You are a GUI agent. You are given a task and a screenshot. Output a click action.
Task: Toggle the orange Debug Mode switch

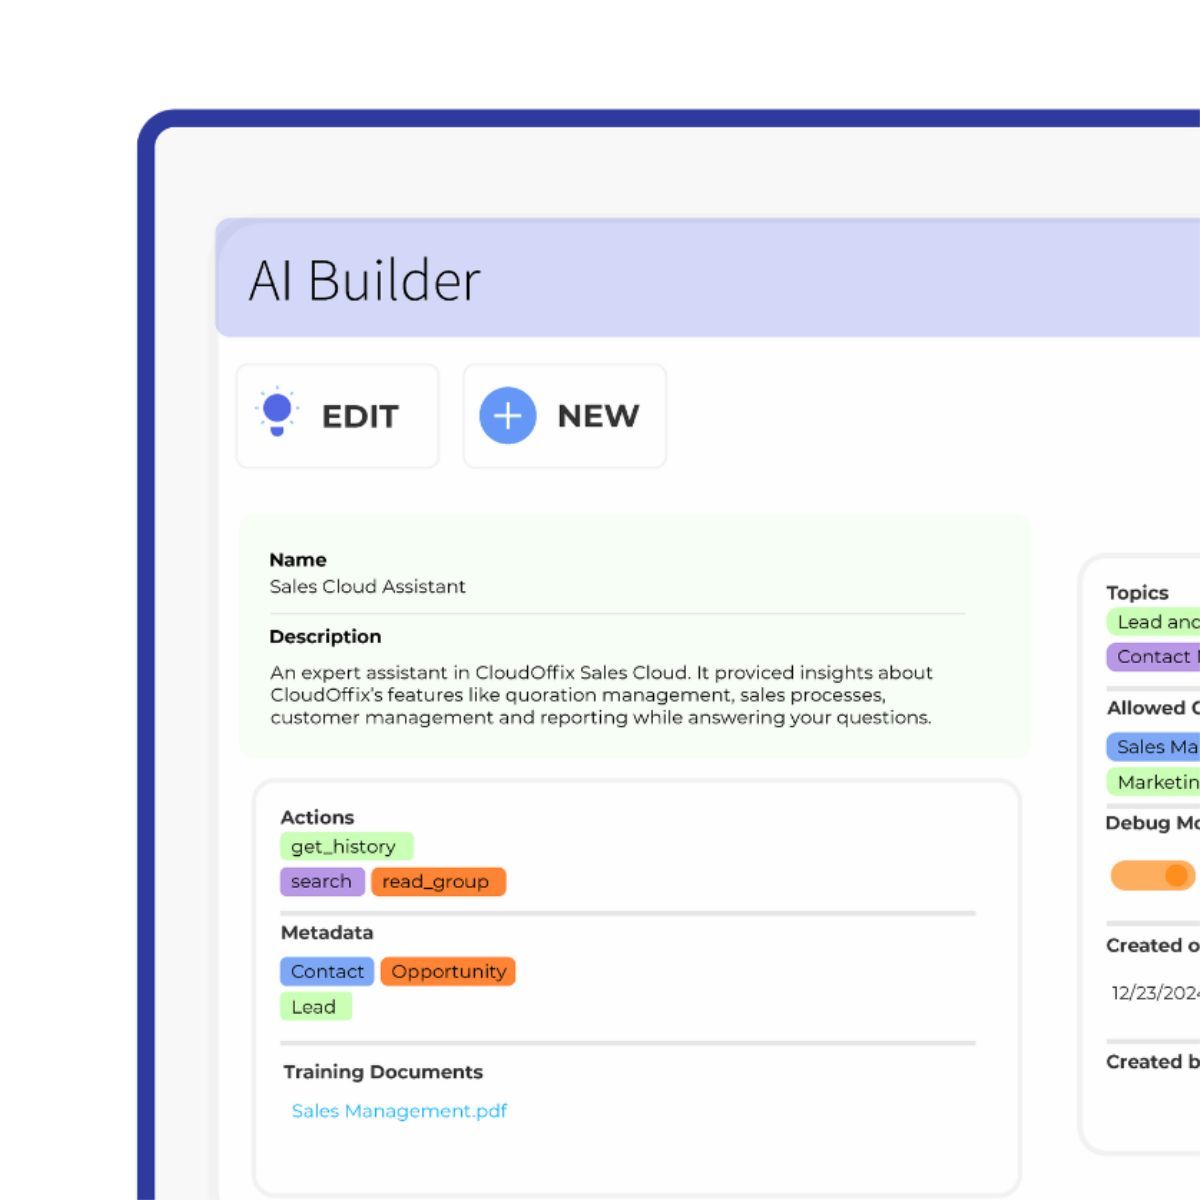tap(1153, 876)
